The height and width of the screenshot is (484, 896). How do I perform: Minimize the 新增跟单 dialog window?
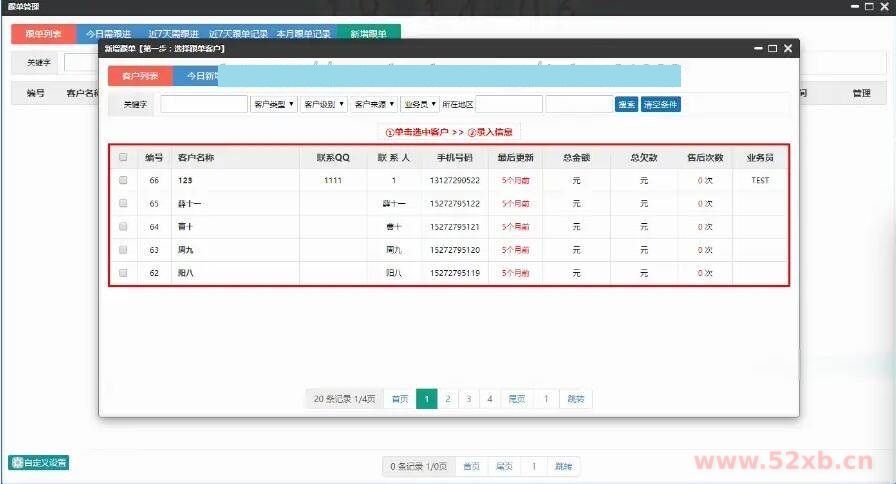point(756,49)
